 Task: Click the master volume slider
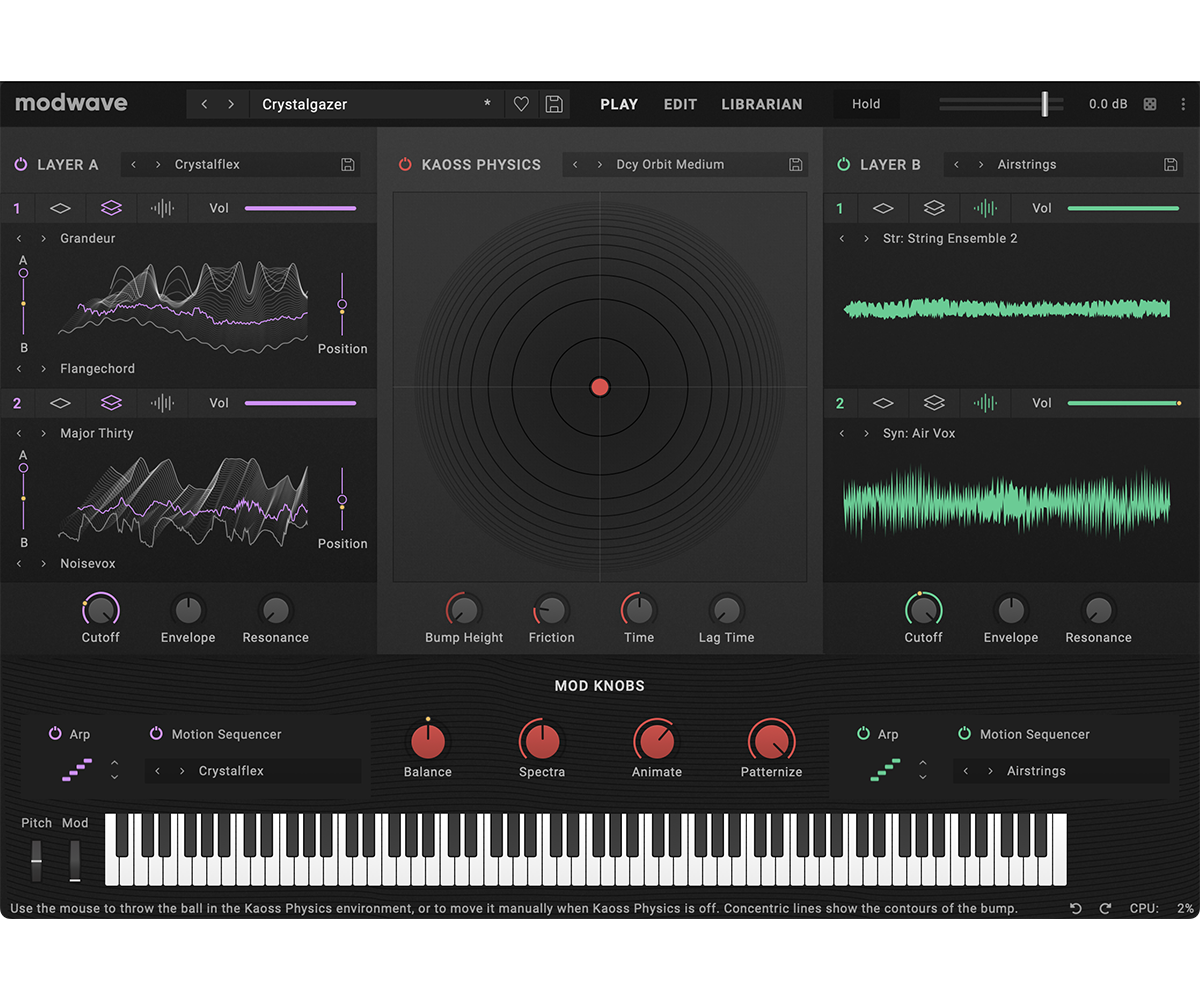point(1001,104)
